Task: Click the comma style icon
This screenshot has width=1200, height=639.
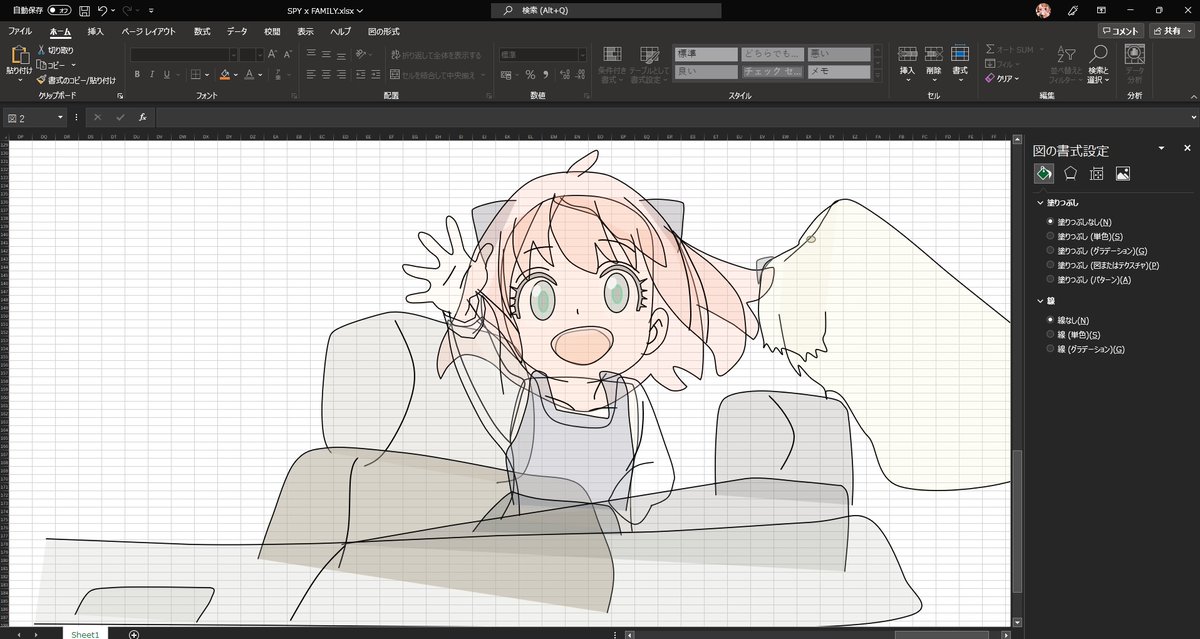Action: pyautogui.click(x=546, y=74)
